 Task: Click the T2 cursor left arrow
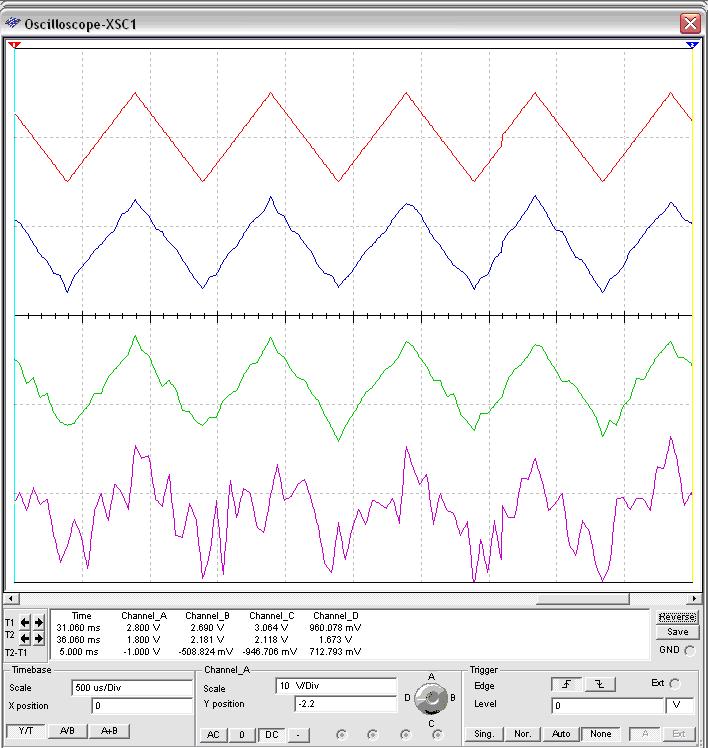26,639
